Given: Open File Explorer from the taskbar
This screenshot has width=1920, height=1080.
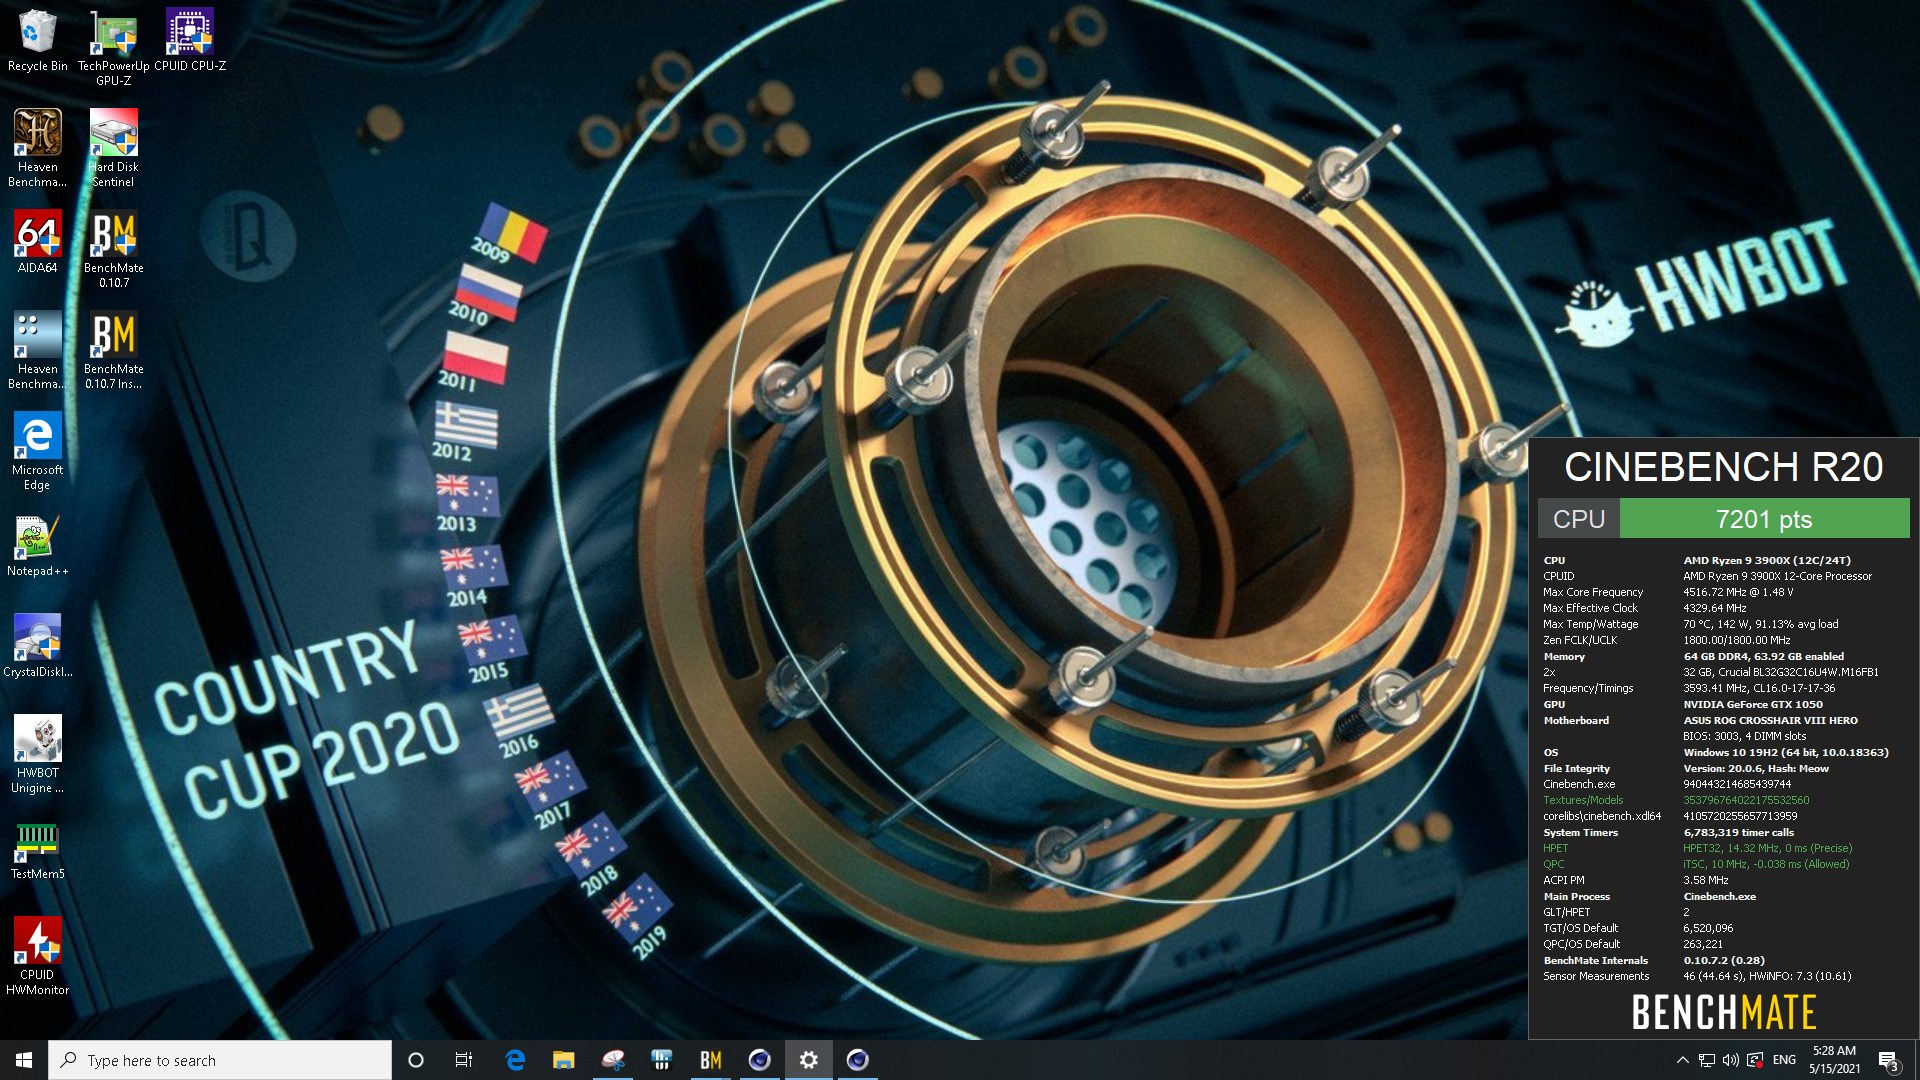Looking at the screenshot, I should (564, 1060).
